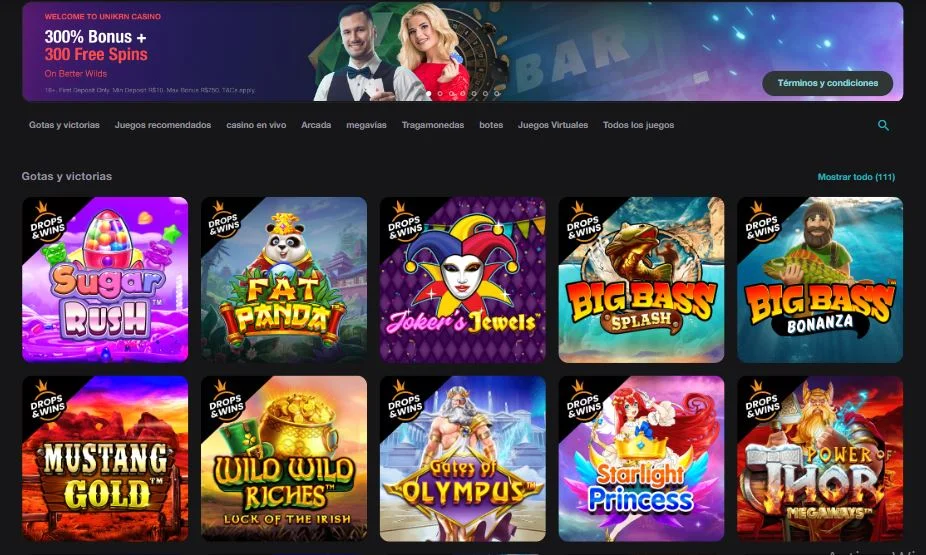The width and height of the screenshot is (926, 555).
Task: Open Big Bass Bonanza game tile
Action: point(820,280)
